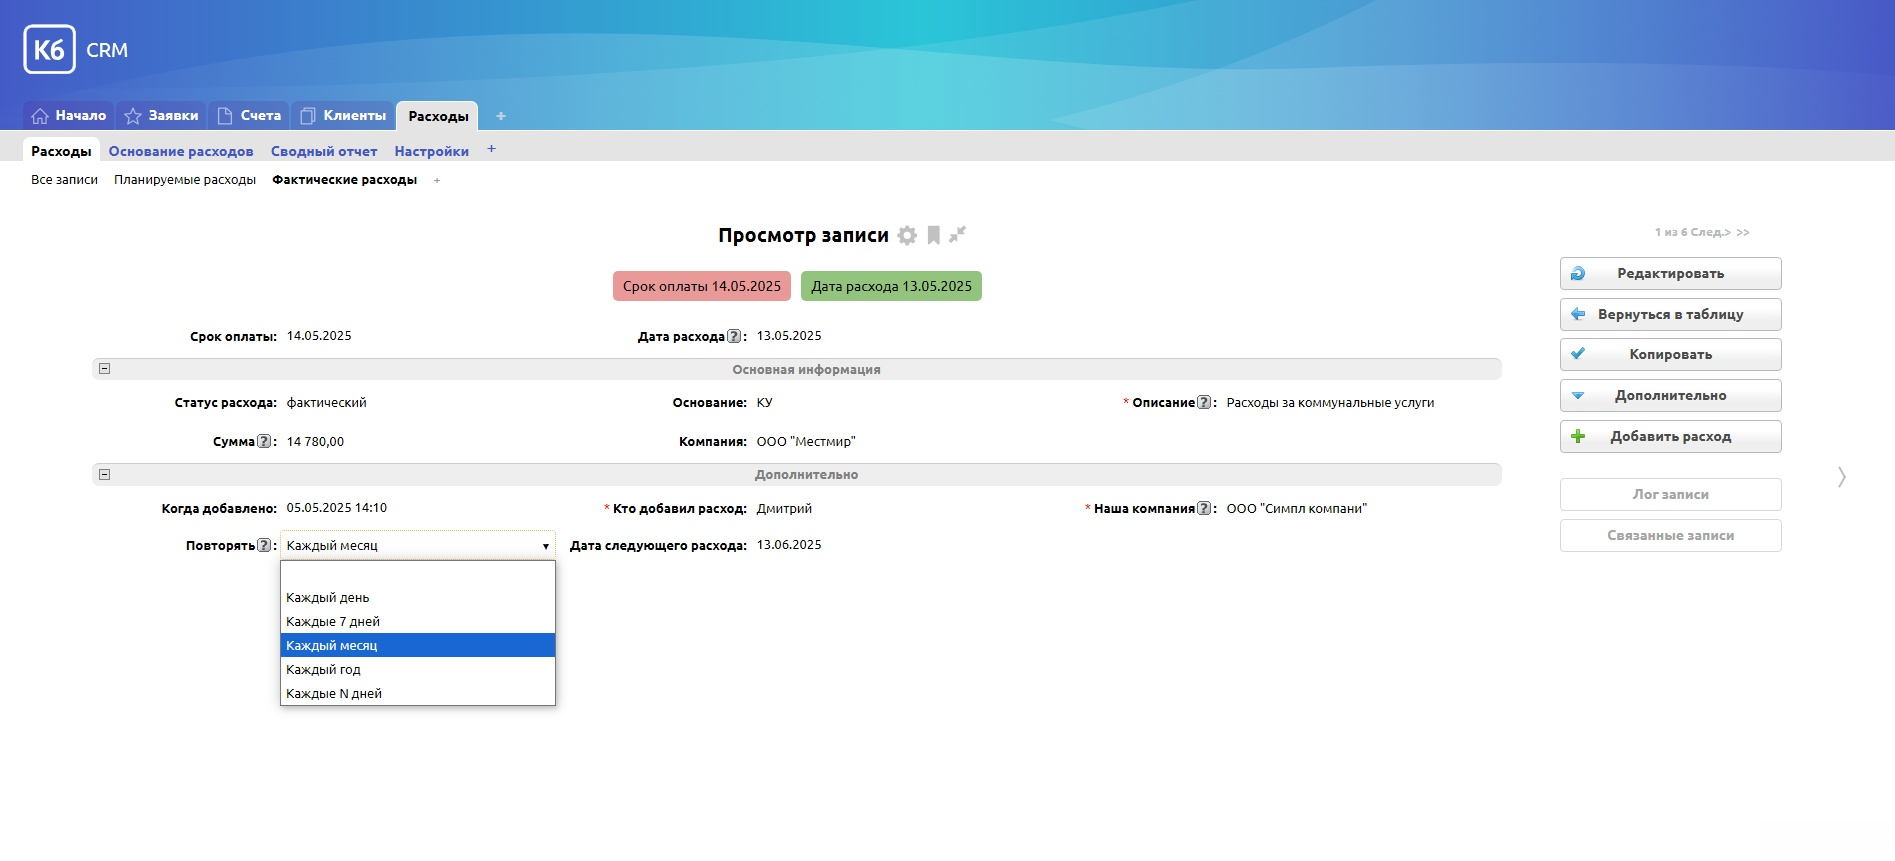Click the help icon next to Наша компания

(x=1204, y=509)
